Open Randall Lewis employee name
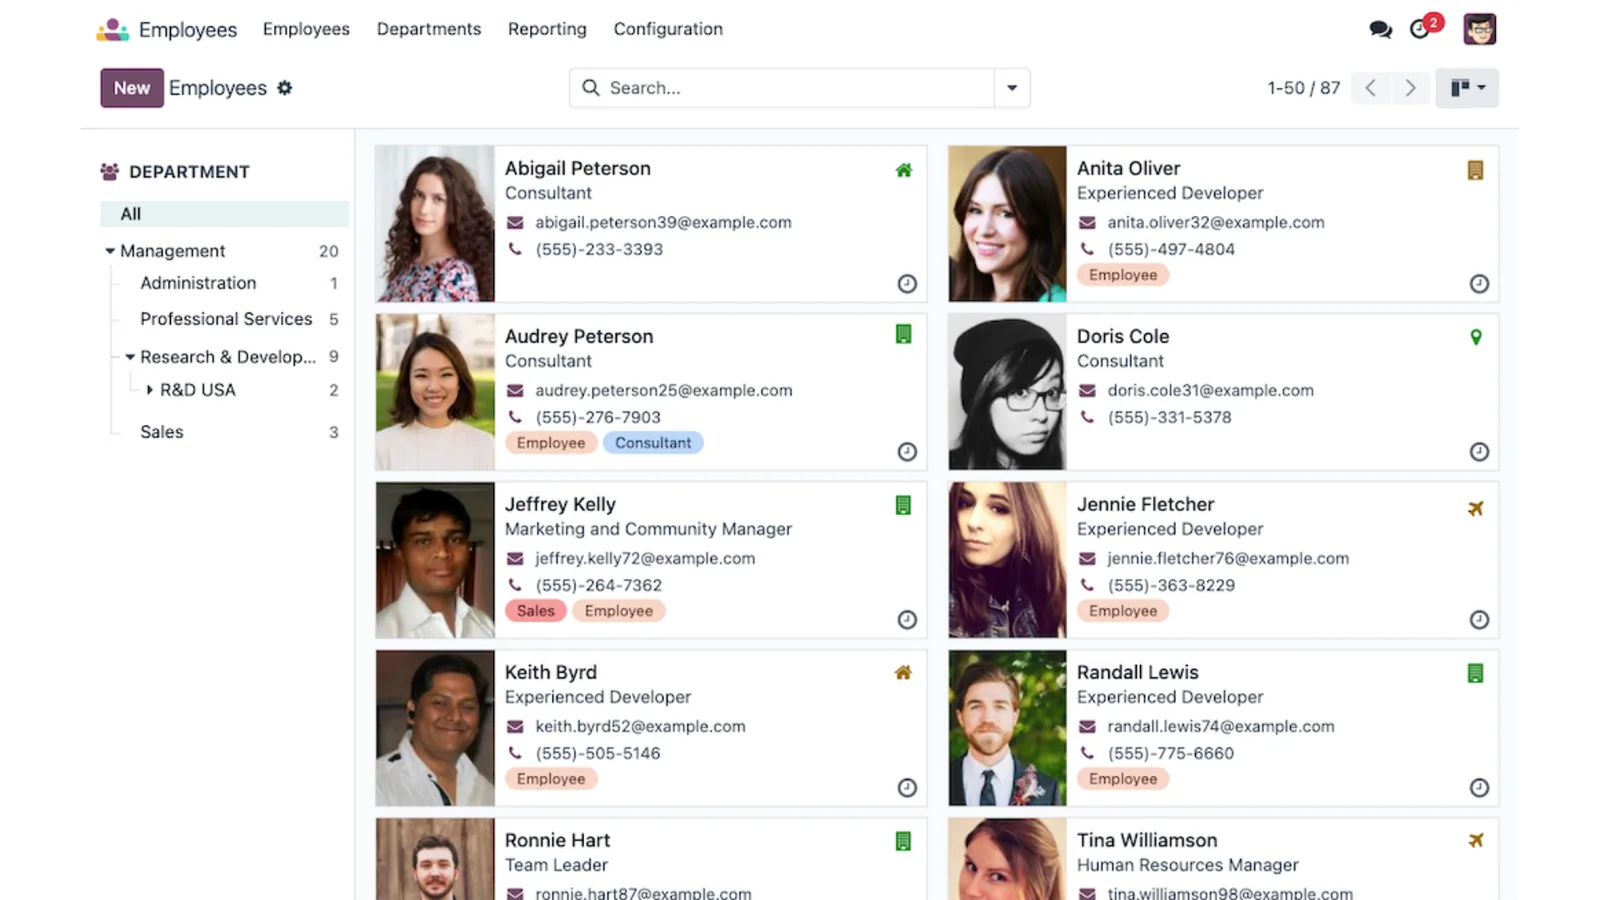This screenshot has width=1600, height=900. point(1137,673)
